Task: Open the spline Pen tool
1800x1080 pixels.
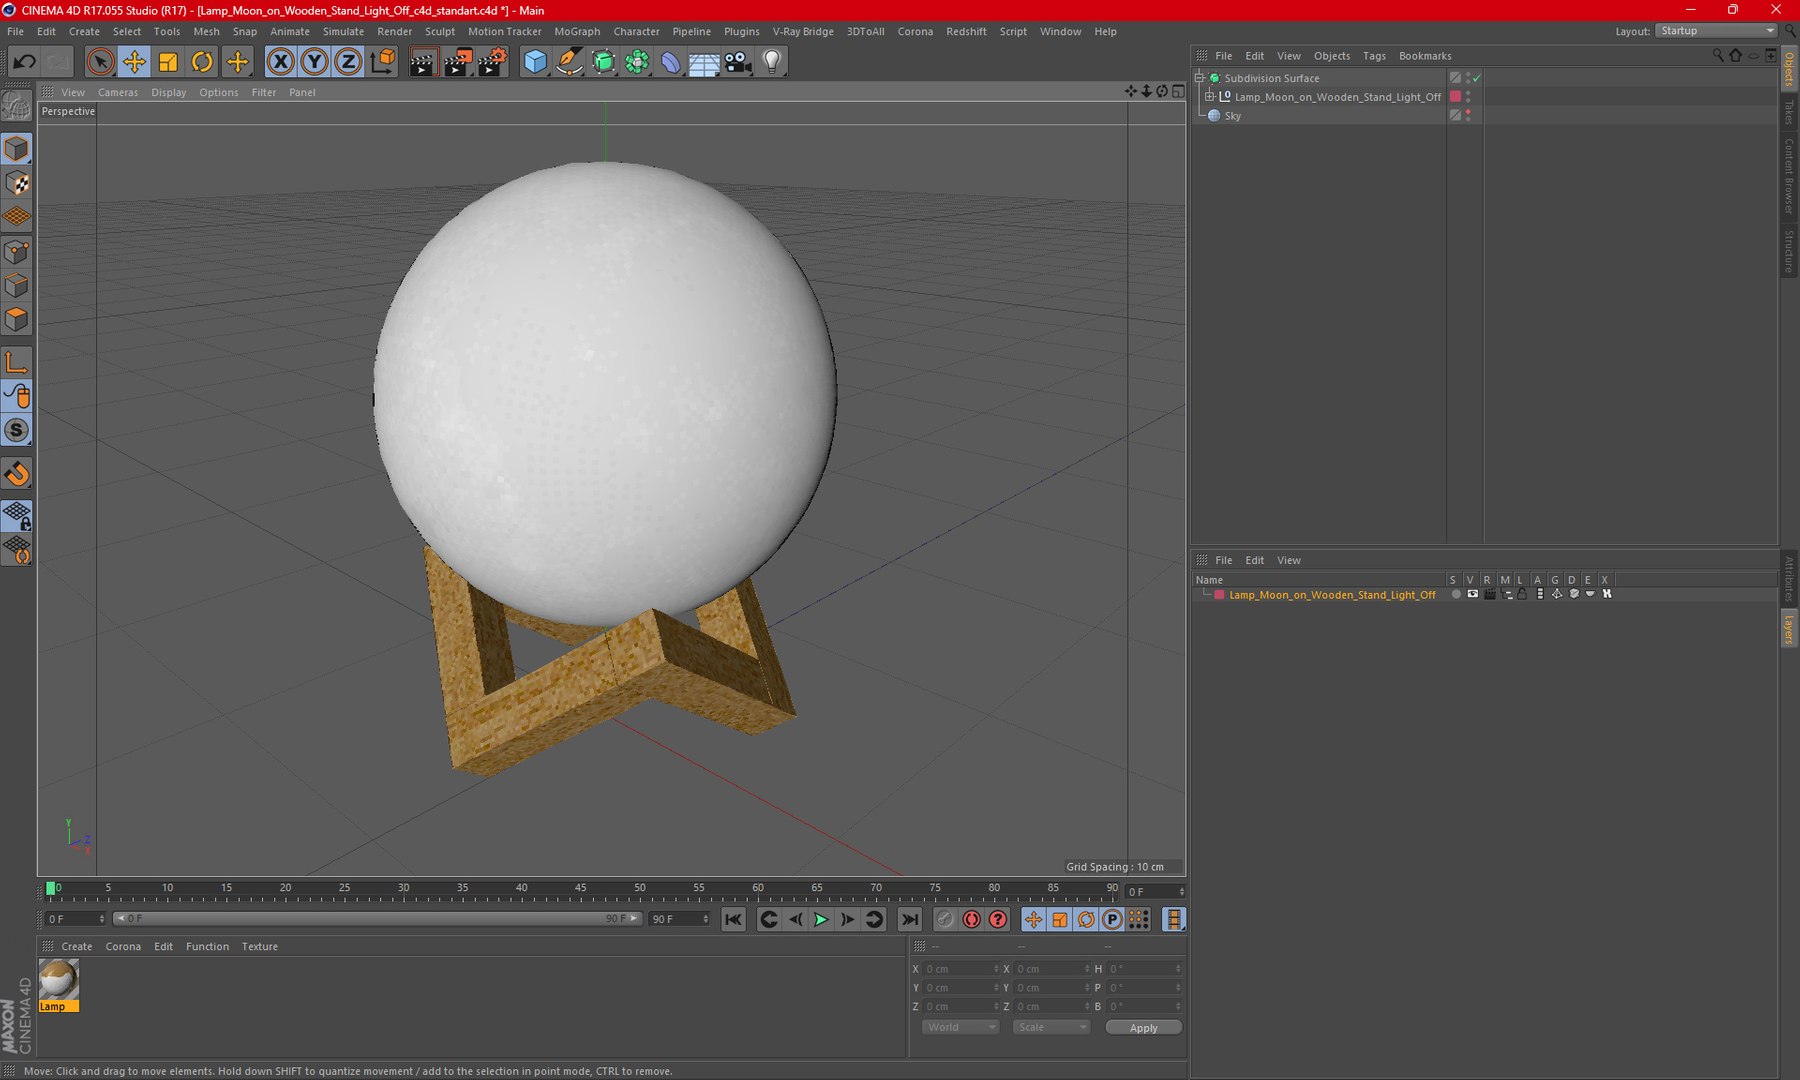Action: [x=569, y=62]
